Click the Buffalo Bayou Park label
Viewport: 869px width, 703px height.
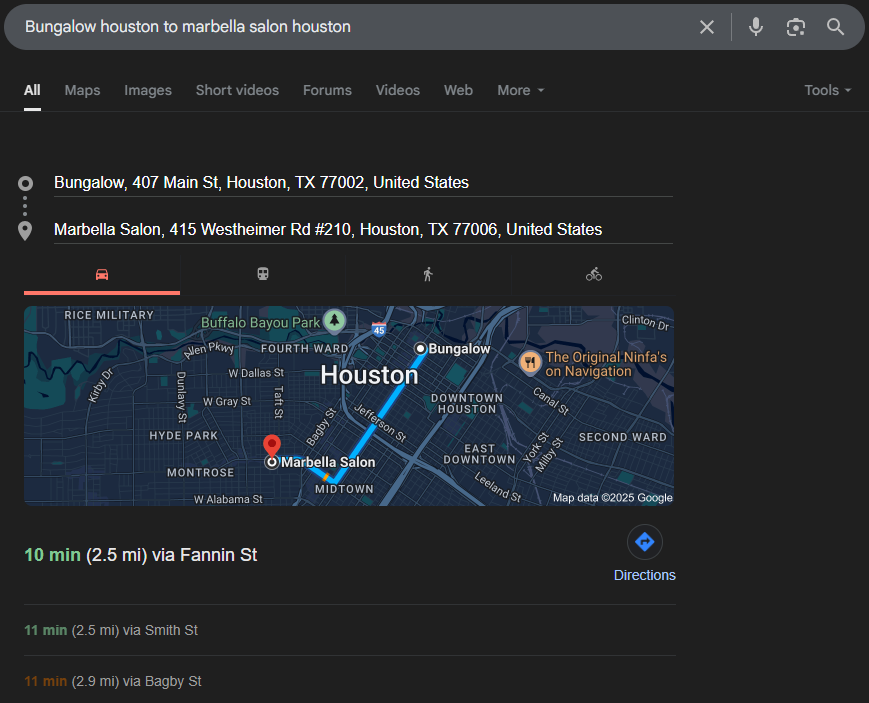(260, 322)
